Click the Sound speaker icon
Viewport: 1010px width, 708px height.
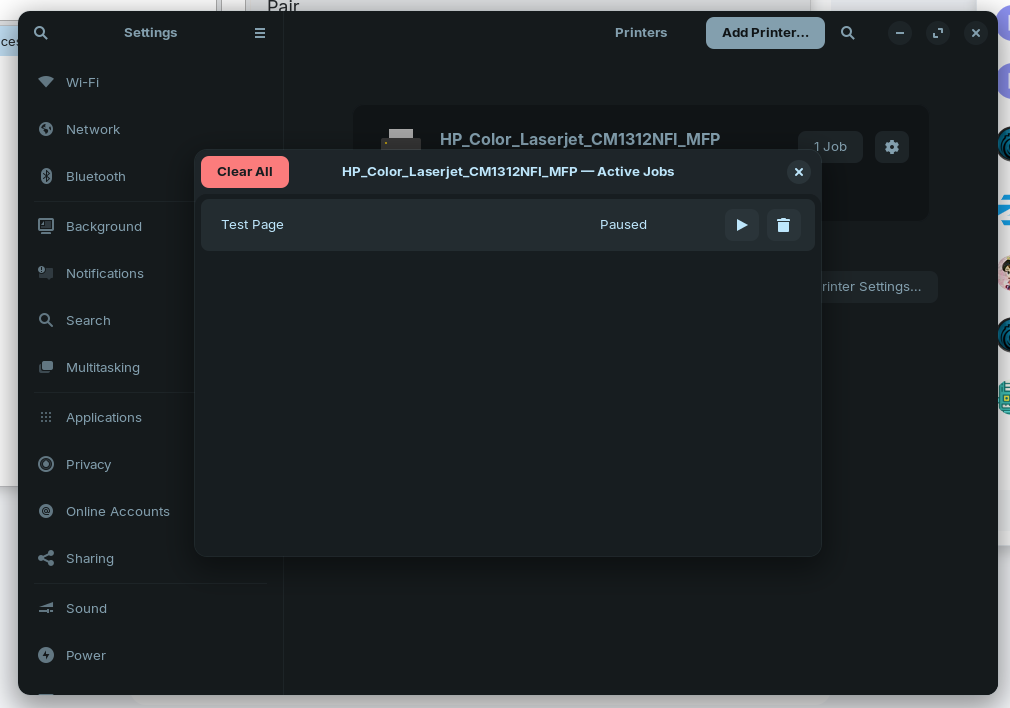pos(46,608)
